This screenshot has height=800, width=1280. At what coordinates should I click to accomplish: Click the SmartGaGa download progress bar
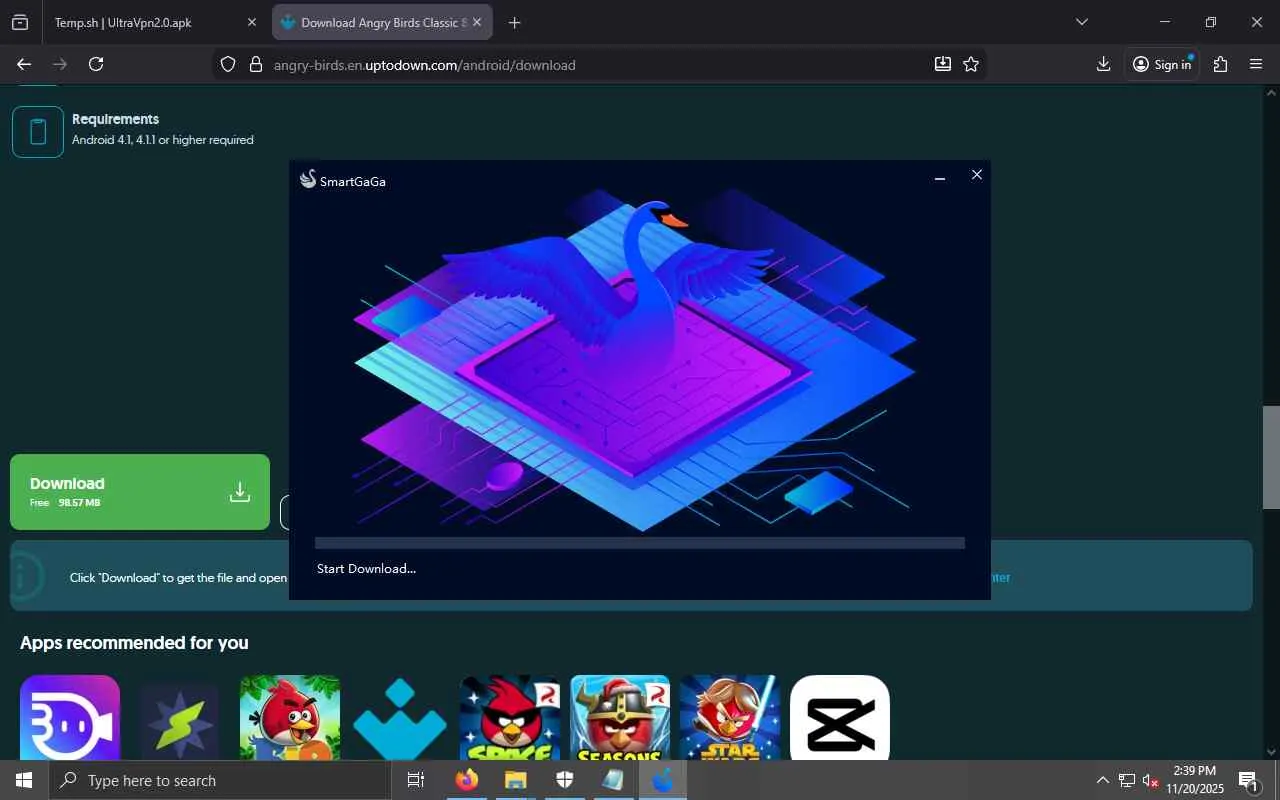point(640,543)
